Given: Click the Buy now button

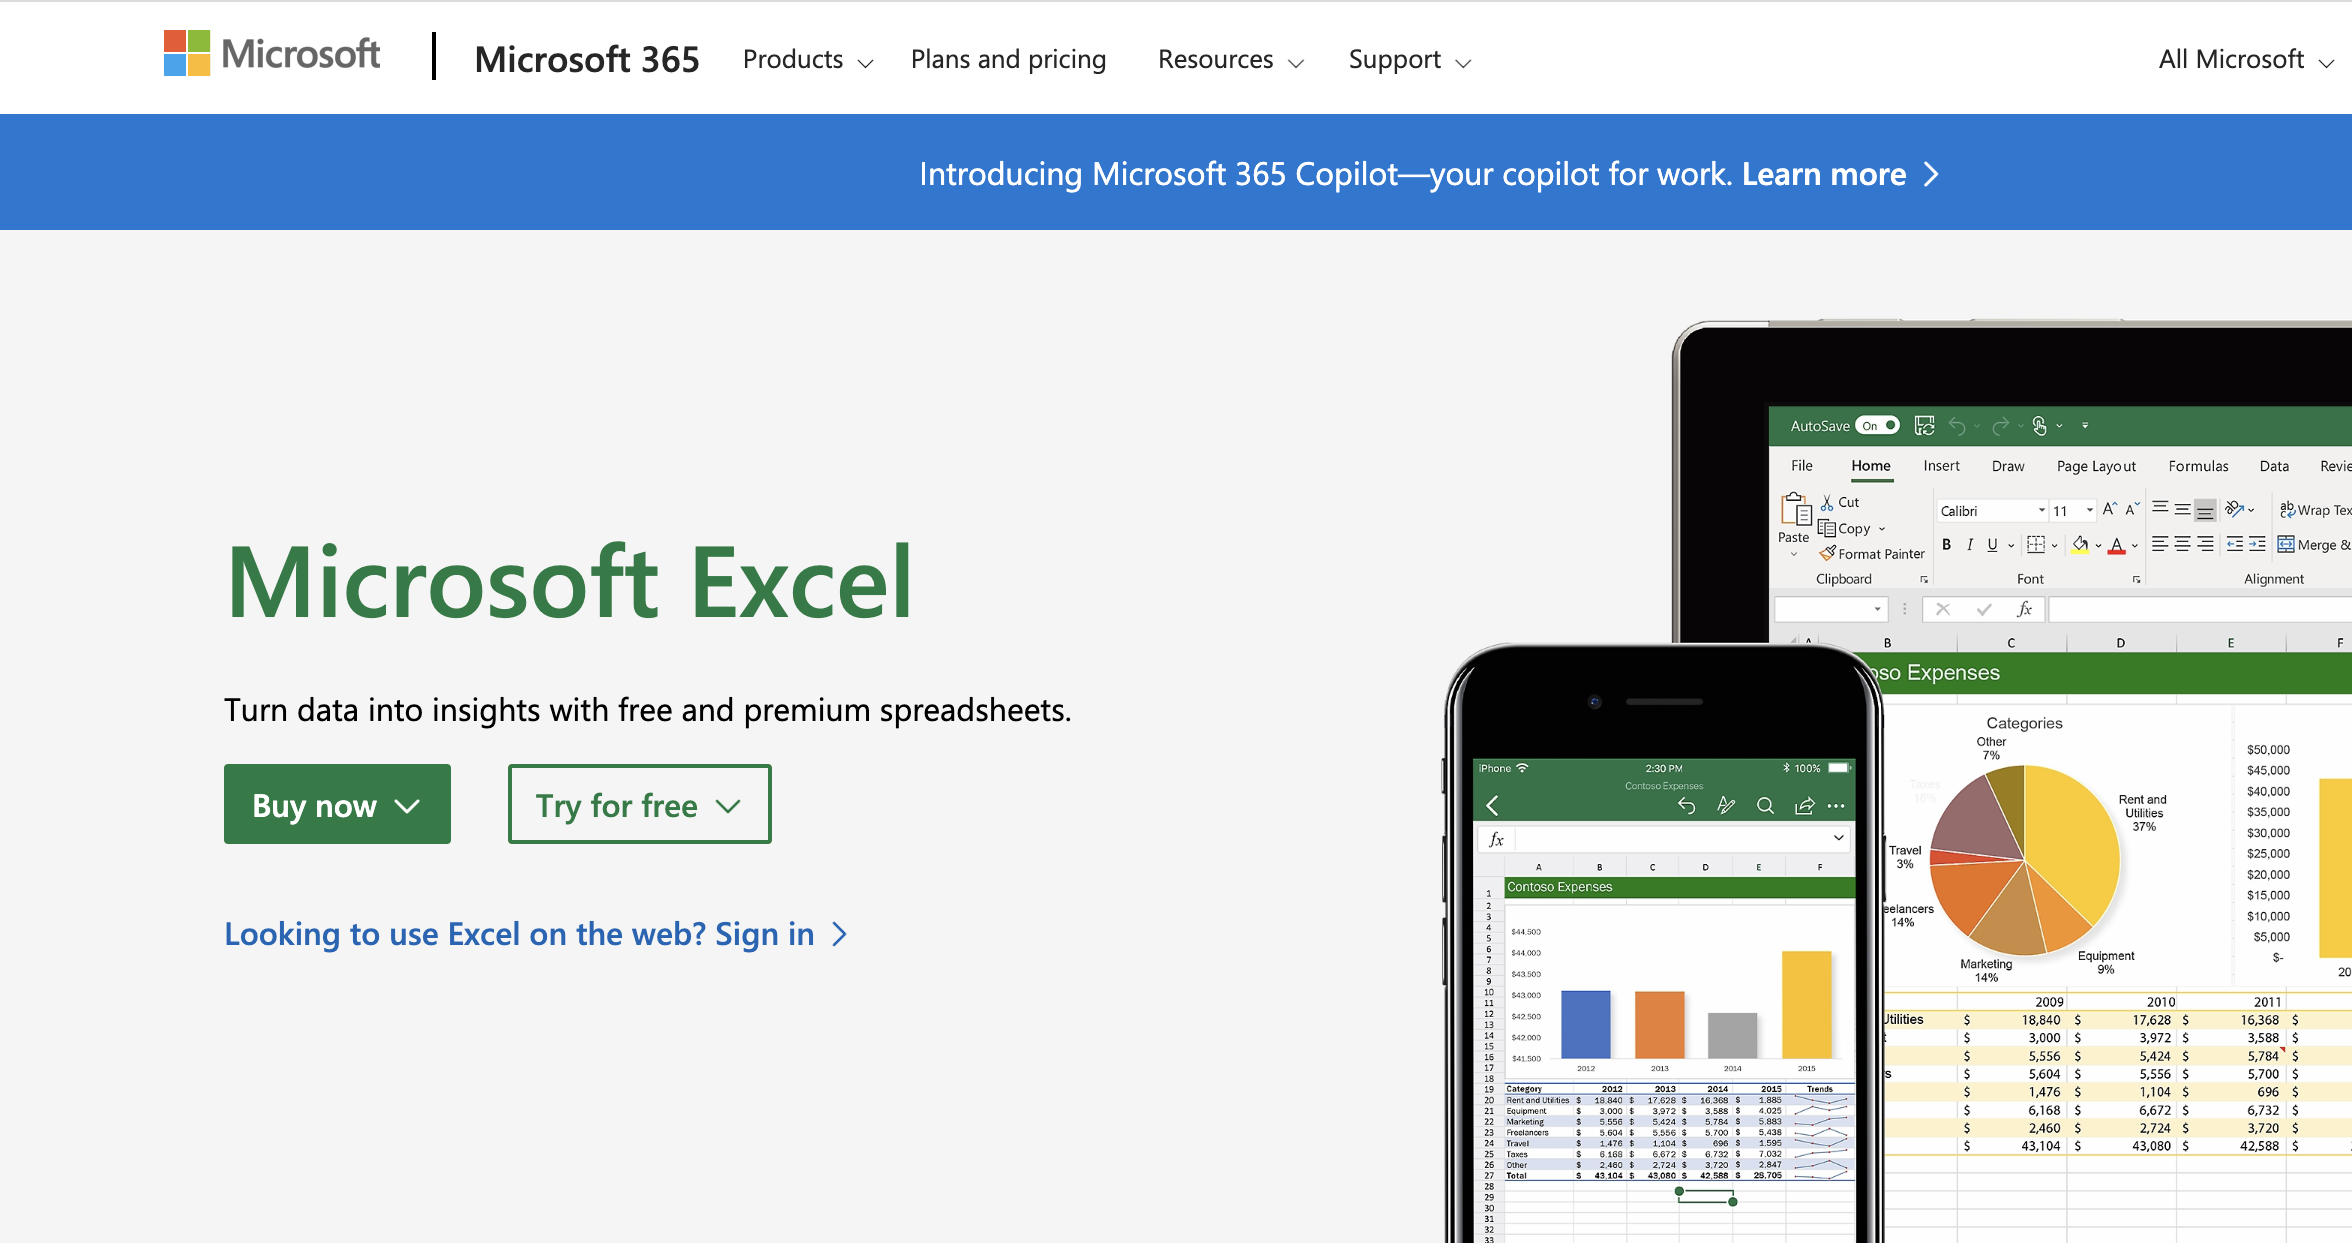Looking at the screenshot, I should tap(337, 805).
